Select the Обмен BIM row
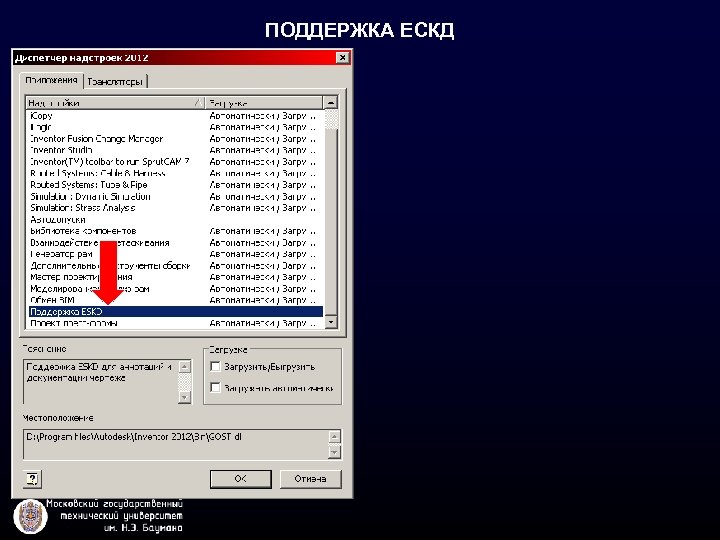The image size is (720, 540). click(175, 300)
